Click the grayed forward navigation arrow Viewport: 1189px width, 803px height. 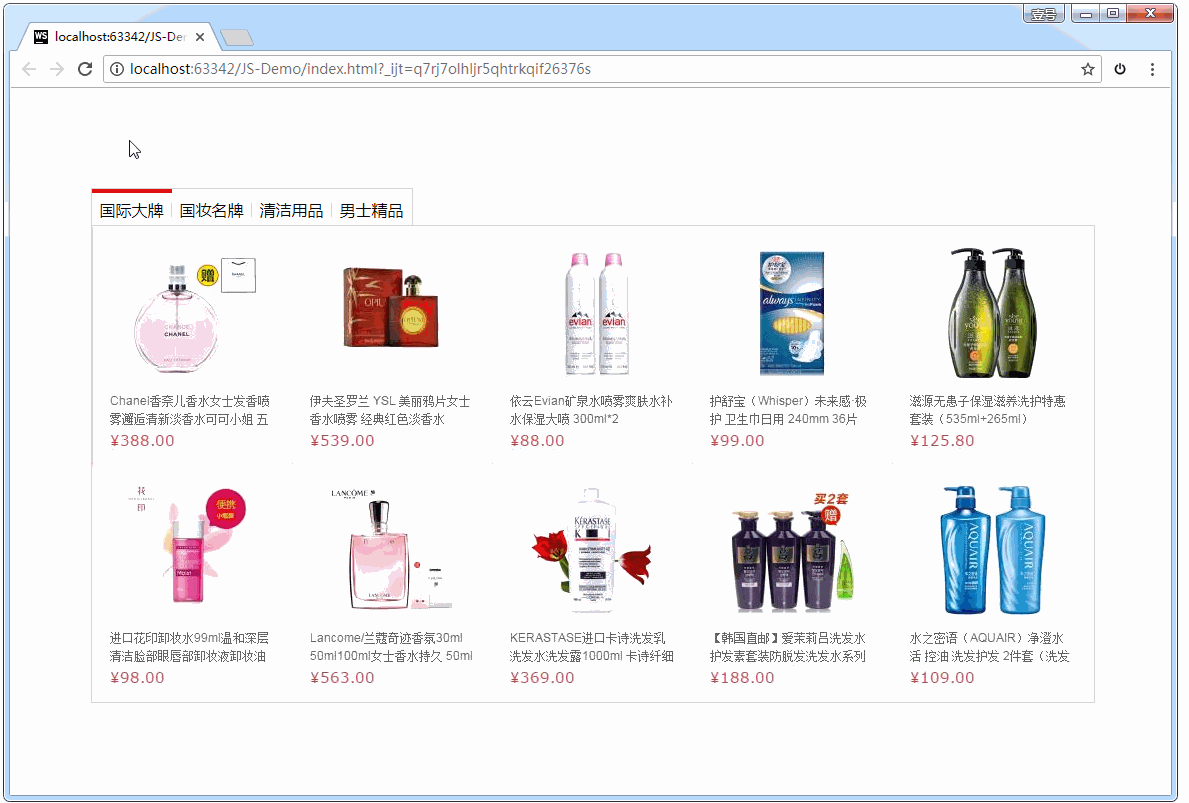[x=57, y=69]
